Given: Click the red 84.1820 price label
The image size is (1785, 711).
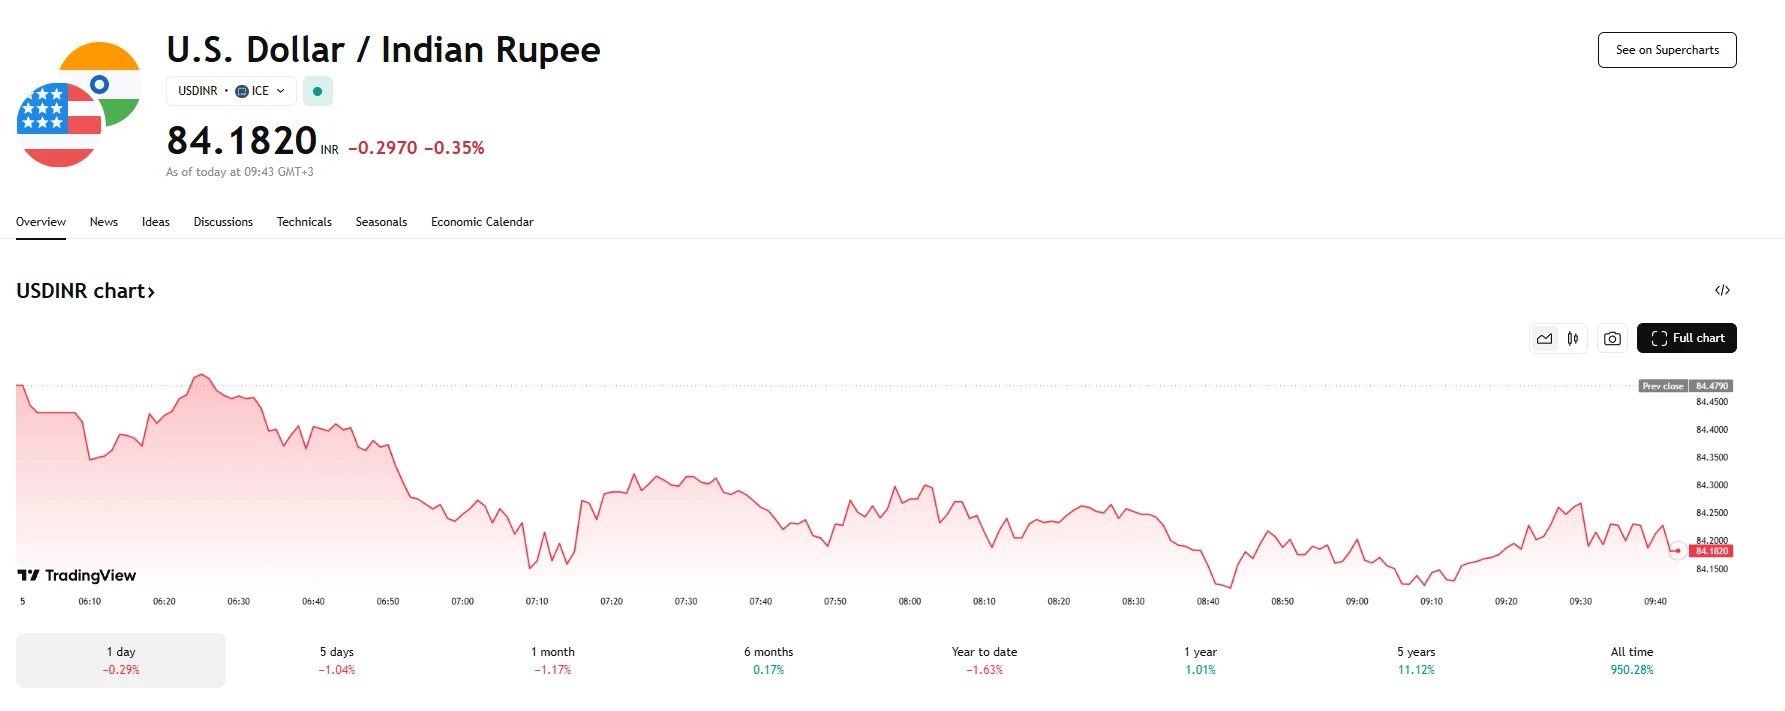Looking at the screenshot, I should tap(1712, 551).
